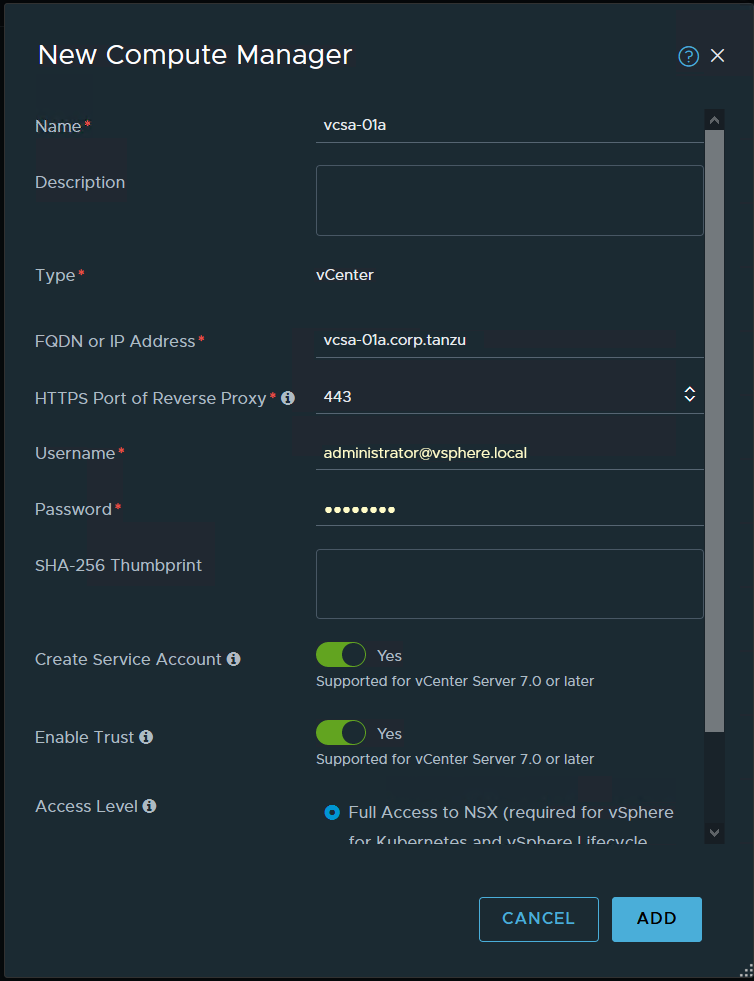Toggle the Enable Trust switch
This screenshot has height=981, width=754.
(341, 733)
